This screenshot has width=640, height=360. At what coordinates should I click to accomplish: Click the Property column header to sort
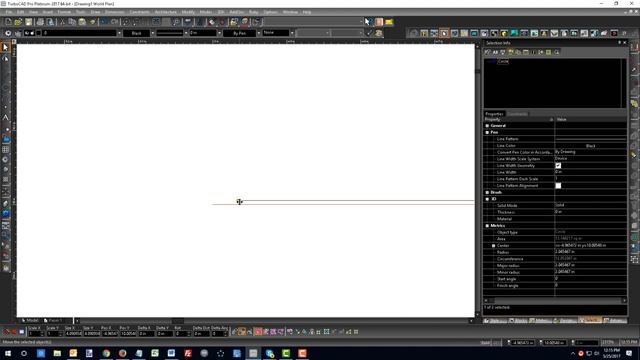pyautogui.click(x=519, y=120)
